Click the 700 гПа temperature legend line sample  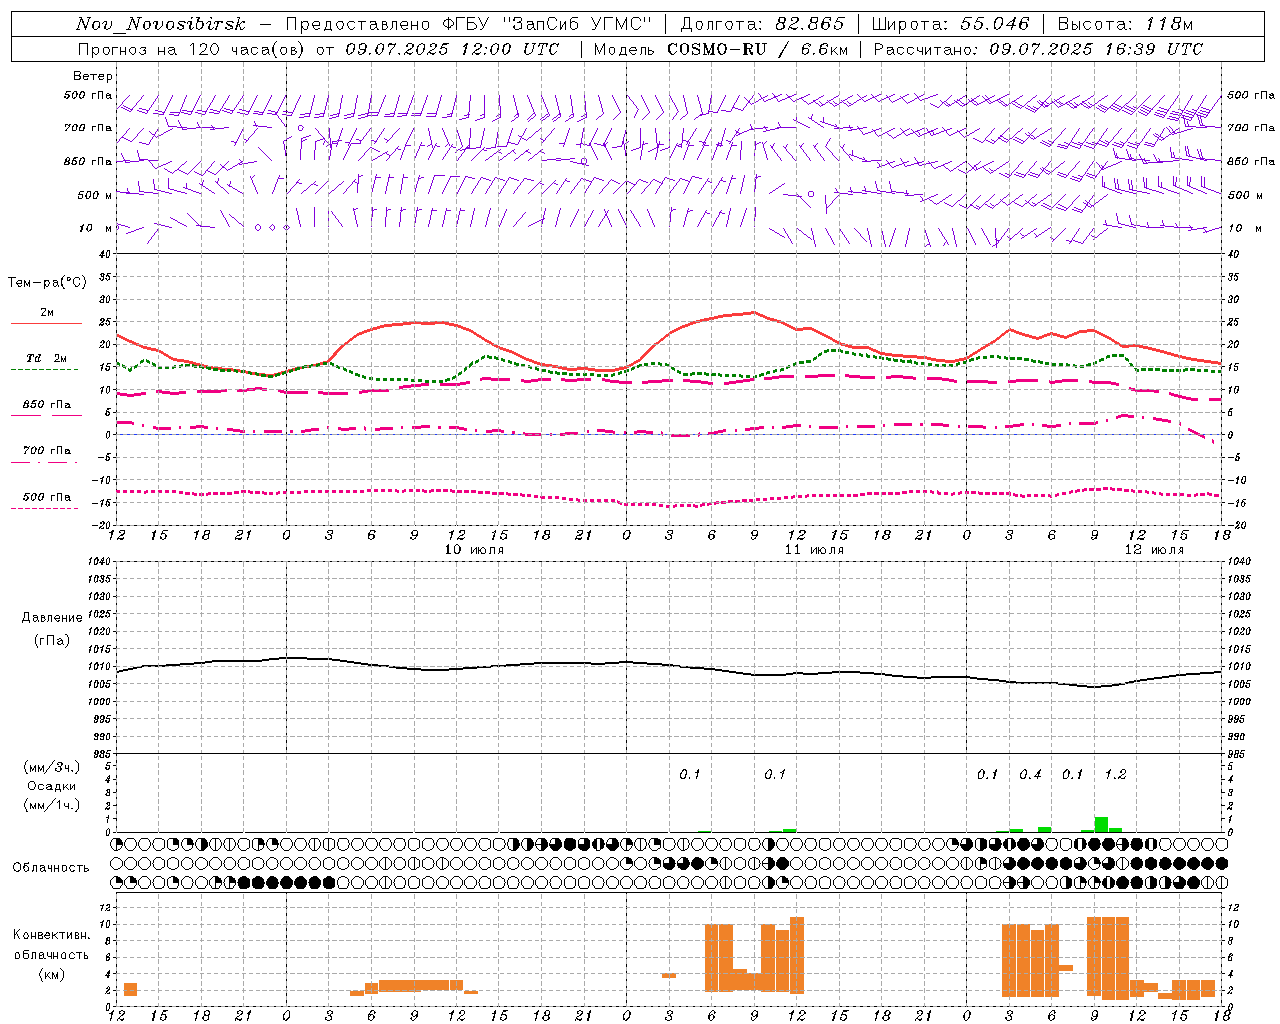click(44, 462)
